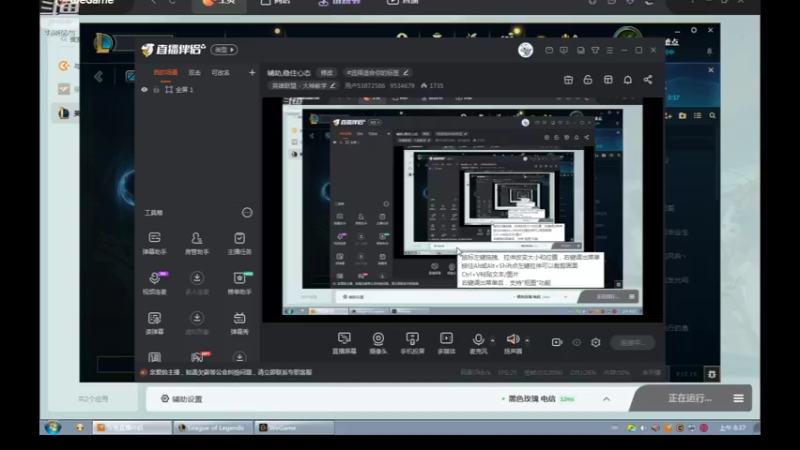Click the 连接中 start stream button

click(633, 342)
